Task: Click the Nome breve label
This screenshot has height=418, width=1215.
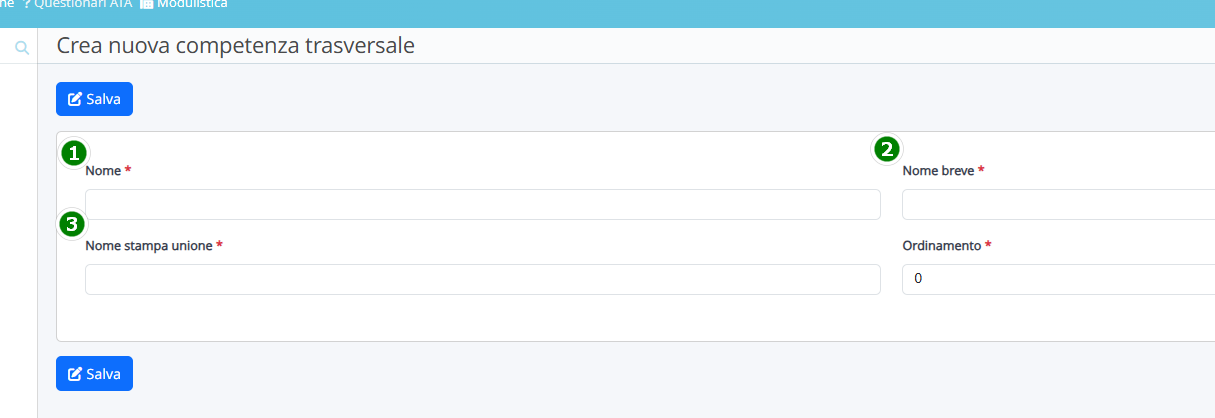Action: (x=938, y=171)
